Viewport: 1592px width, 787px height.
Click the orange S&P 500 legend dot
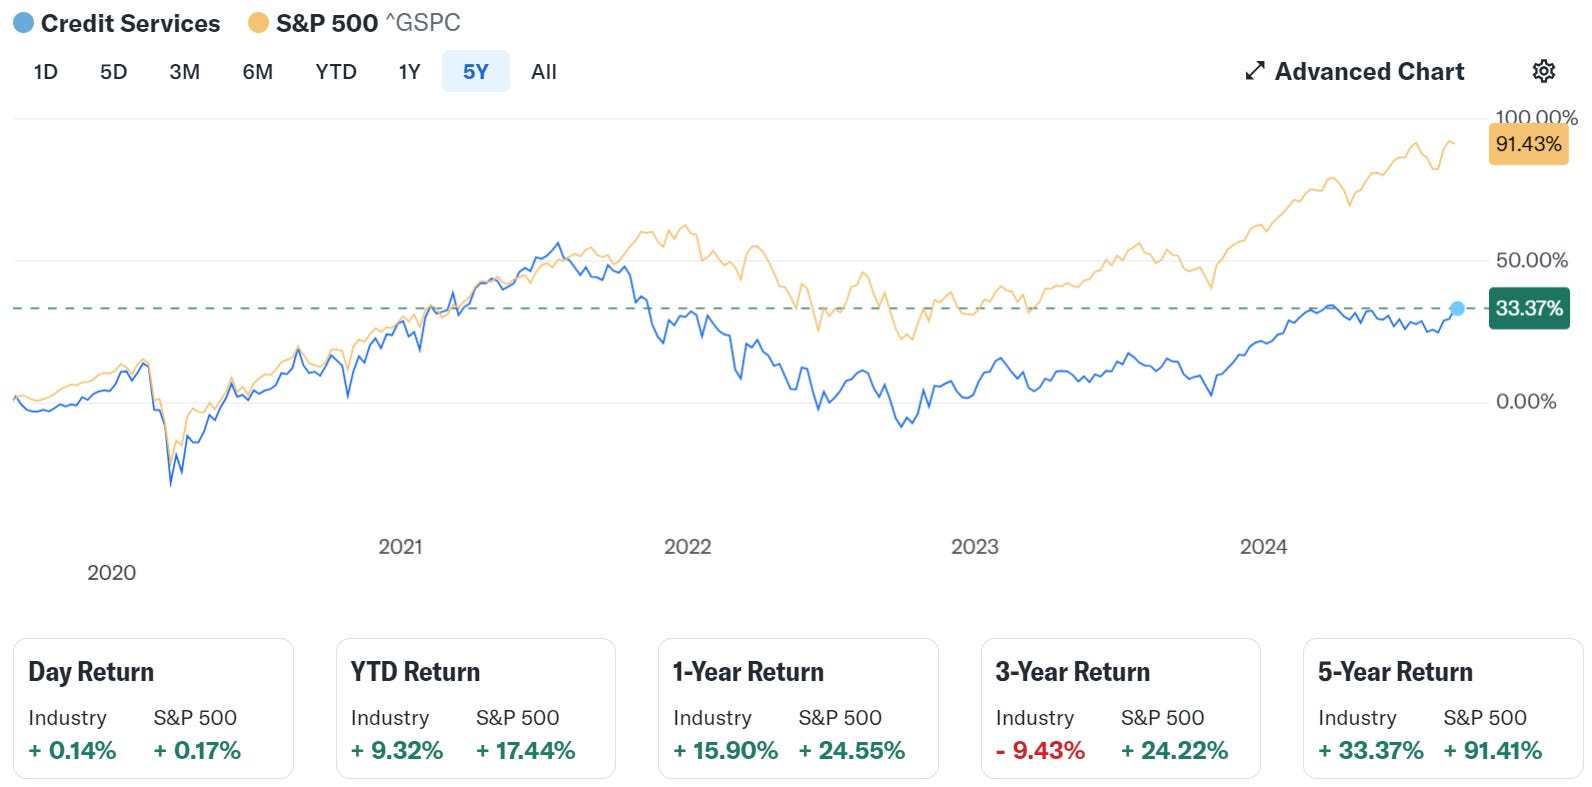(258, 23)
